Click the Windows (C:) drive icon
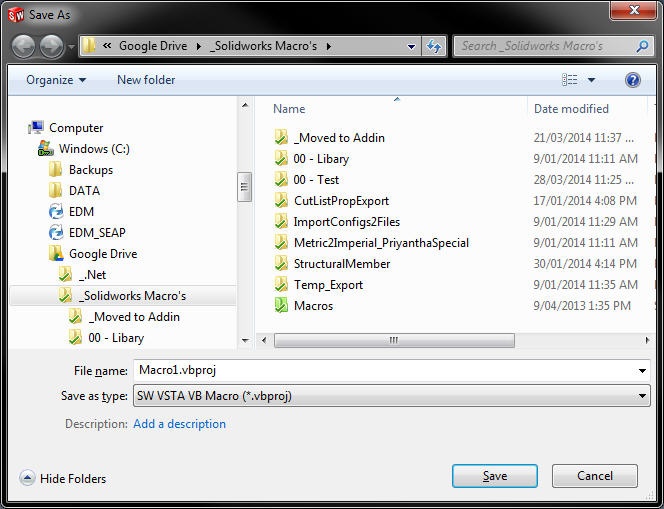 [46, 148]
